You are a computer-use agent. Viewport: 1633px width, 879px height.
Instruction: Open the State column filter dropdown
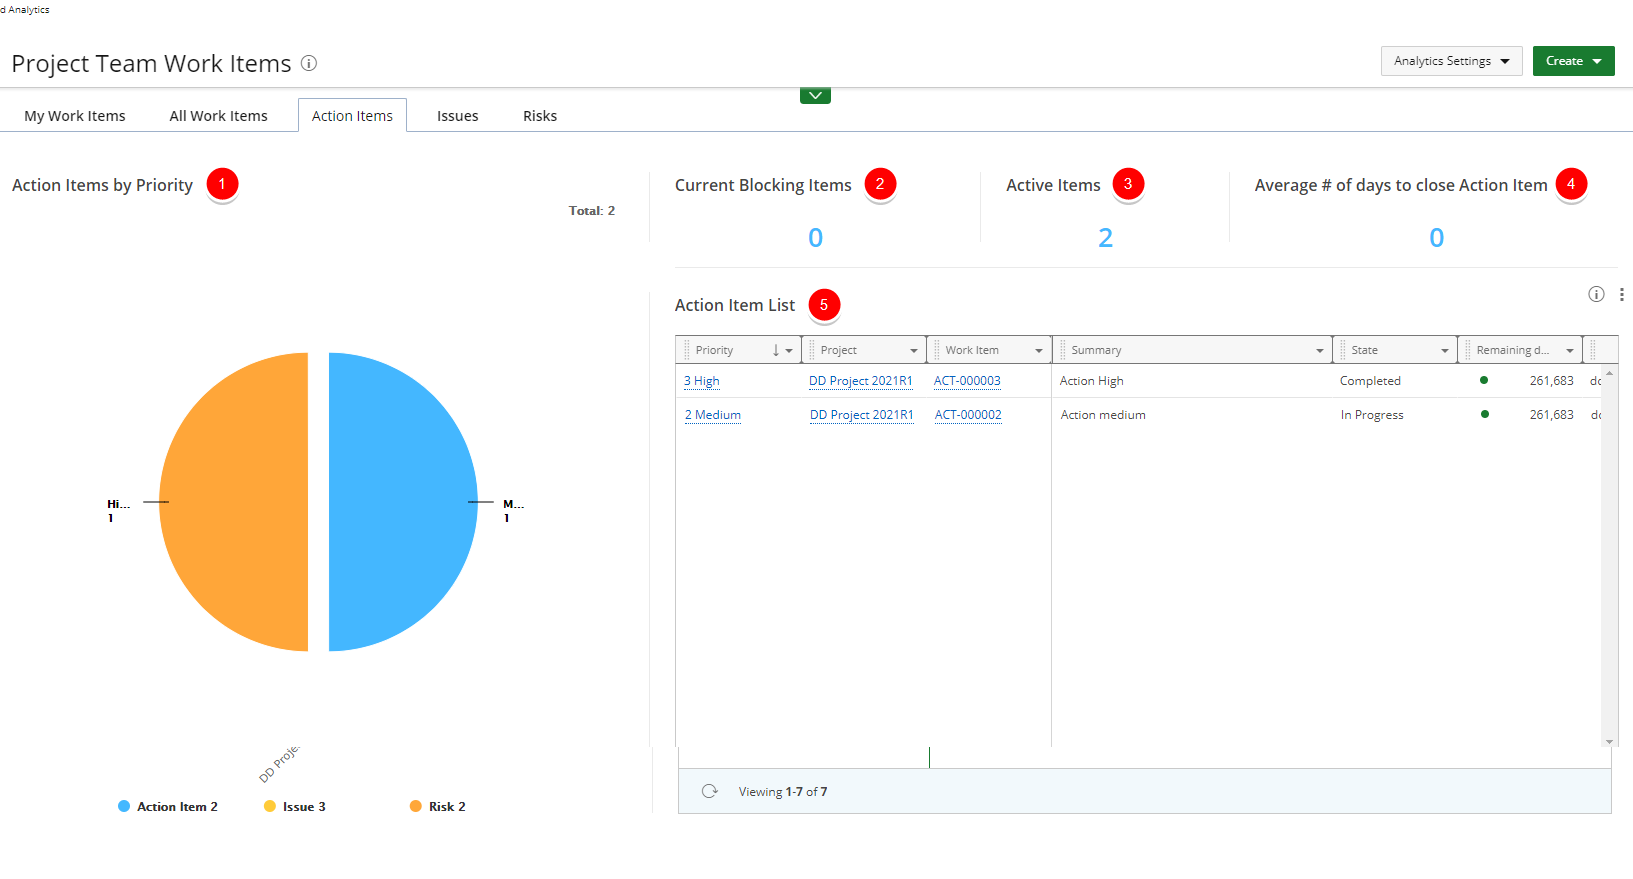tap(1444, 351)
